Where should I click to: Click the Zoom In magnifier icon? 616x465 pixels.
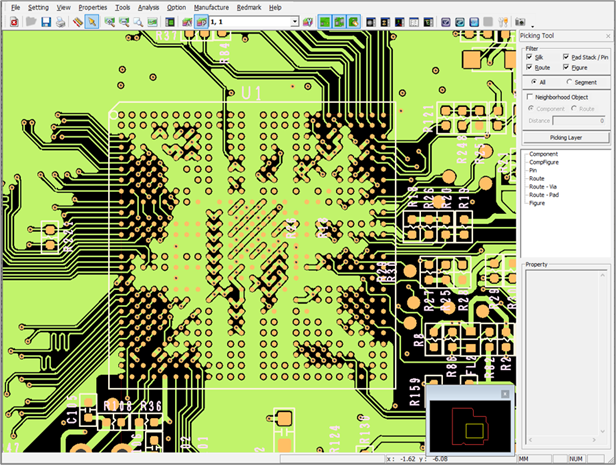108,21
